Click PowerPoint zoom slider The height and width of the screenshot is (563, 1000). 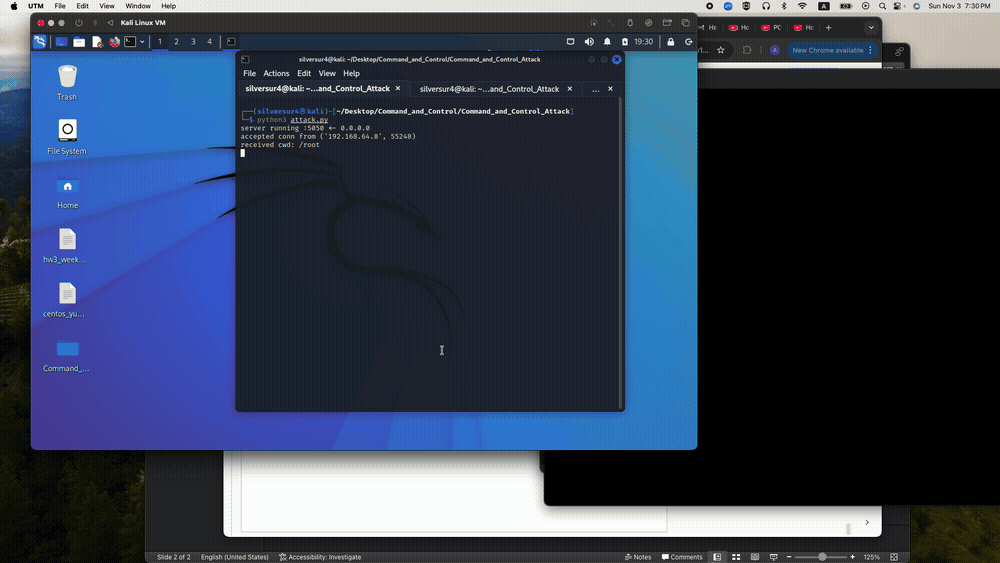[x=822, y=557]
